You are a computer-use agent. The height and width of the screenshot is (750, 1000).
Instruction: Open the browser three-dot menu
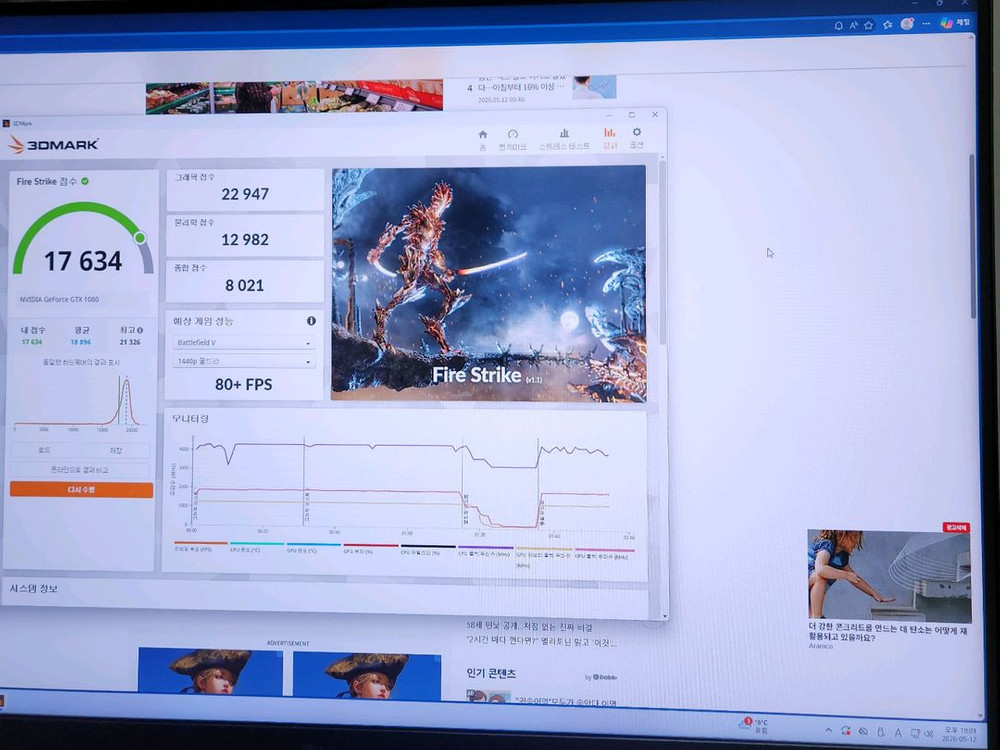coord(927,24)
